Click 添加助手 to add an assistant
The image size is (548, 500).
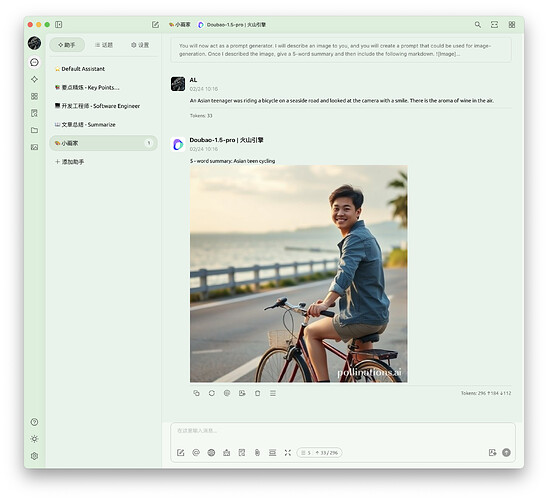[x=70, y=162]
